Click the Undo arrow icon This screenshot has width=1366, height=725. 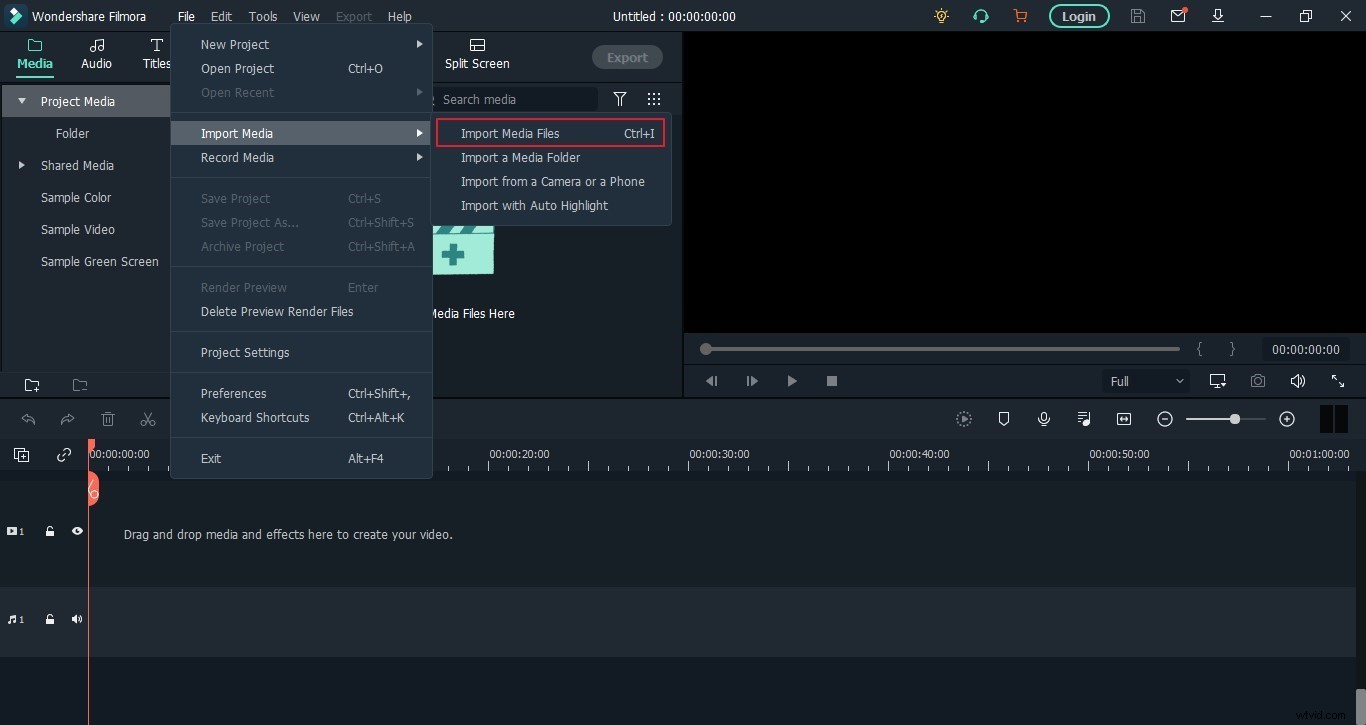27,419
